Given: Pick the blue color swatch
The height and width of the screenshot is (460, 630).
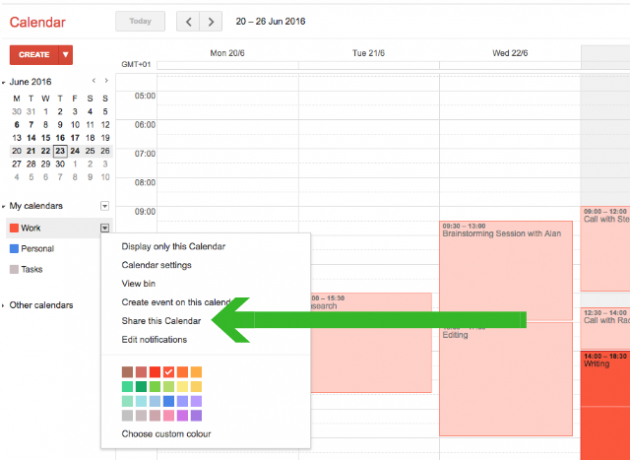Looking at the screenshot, I should (169, 401).
